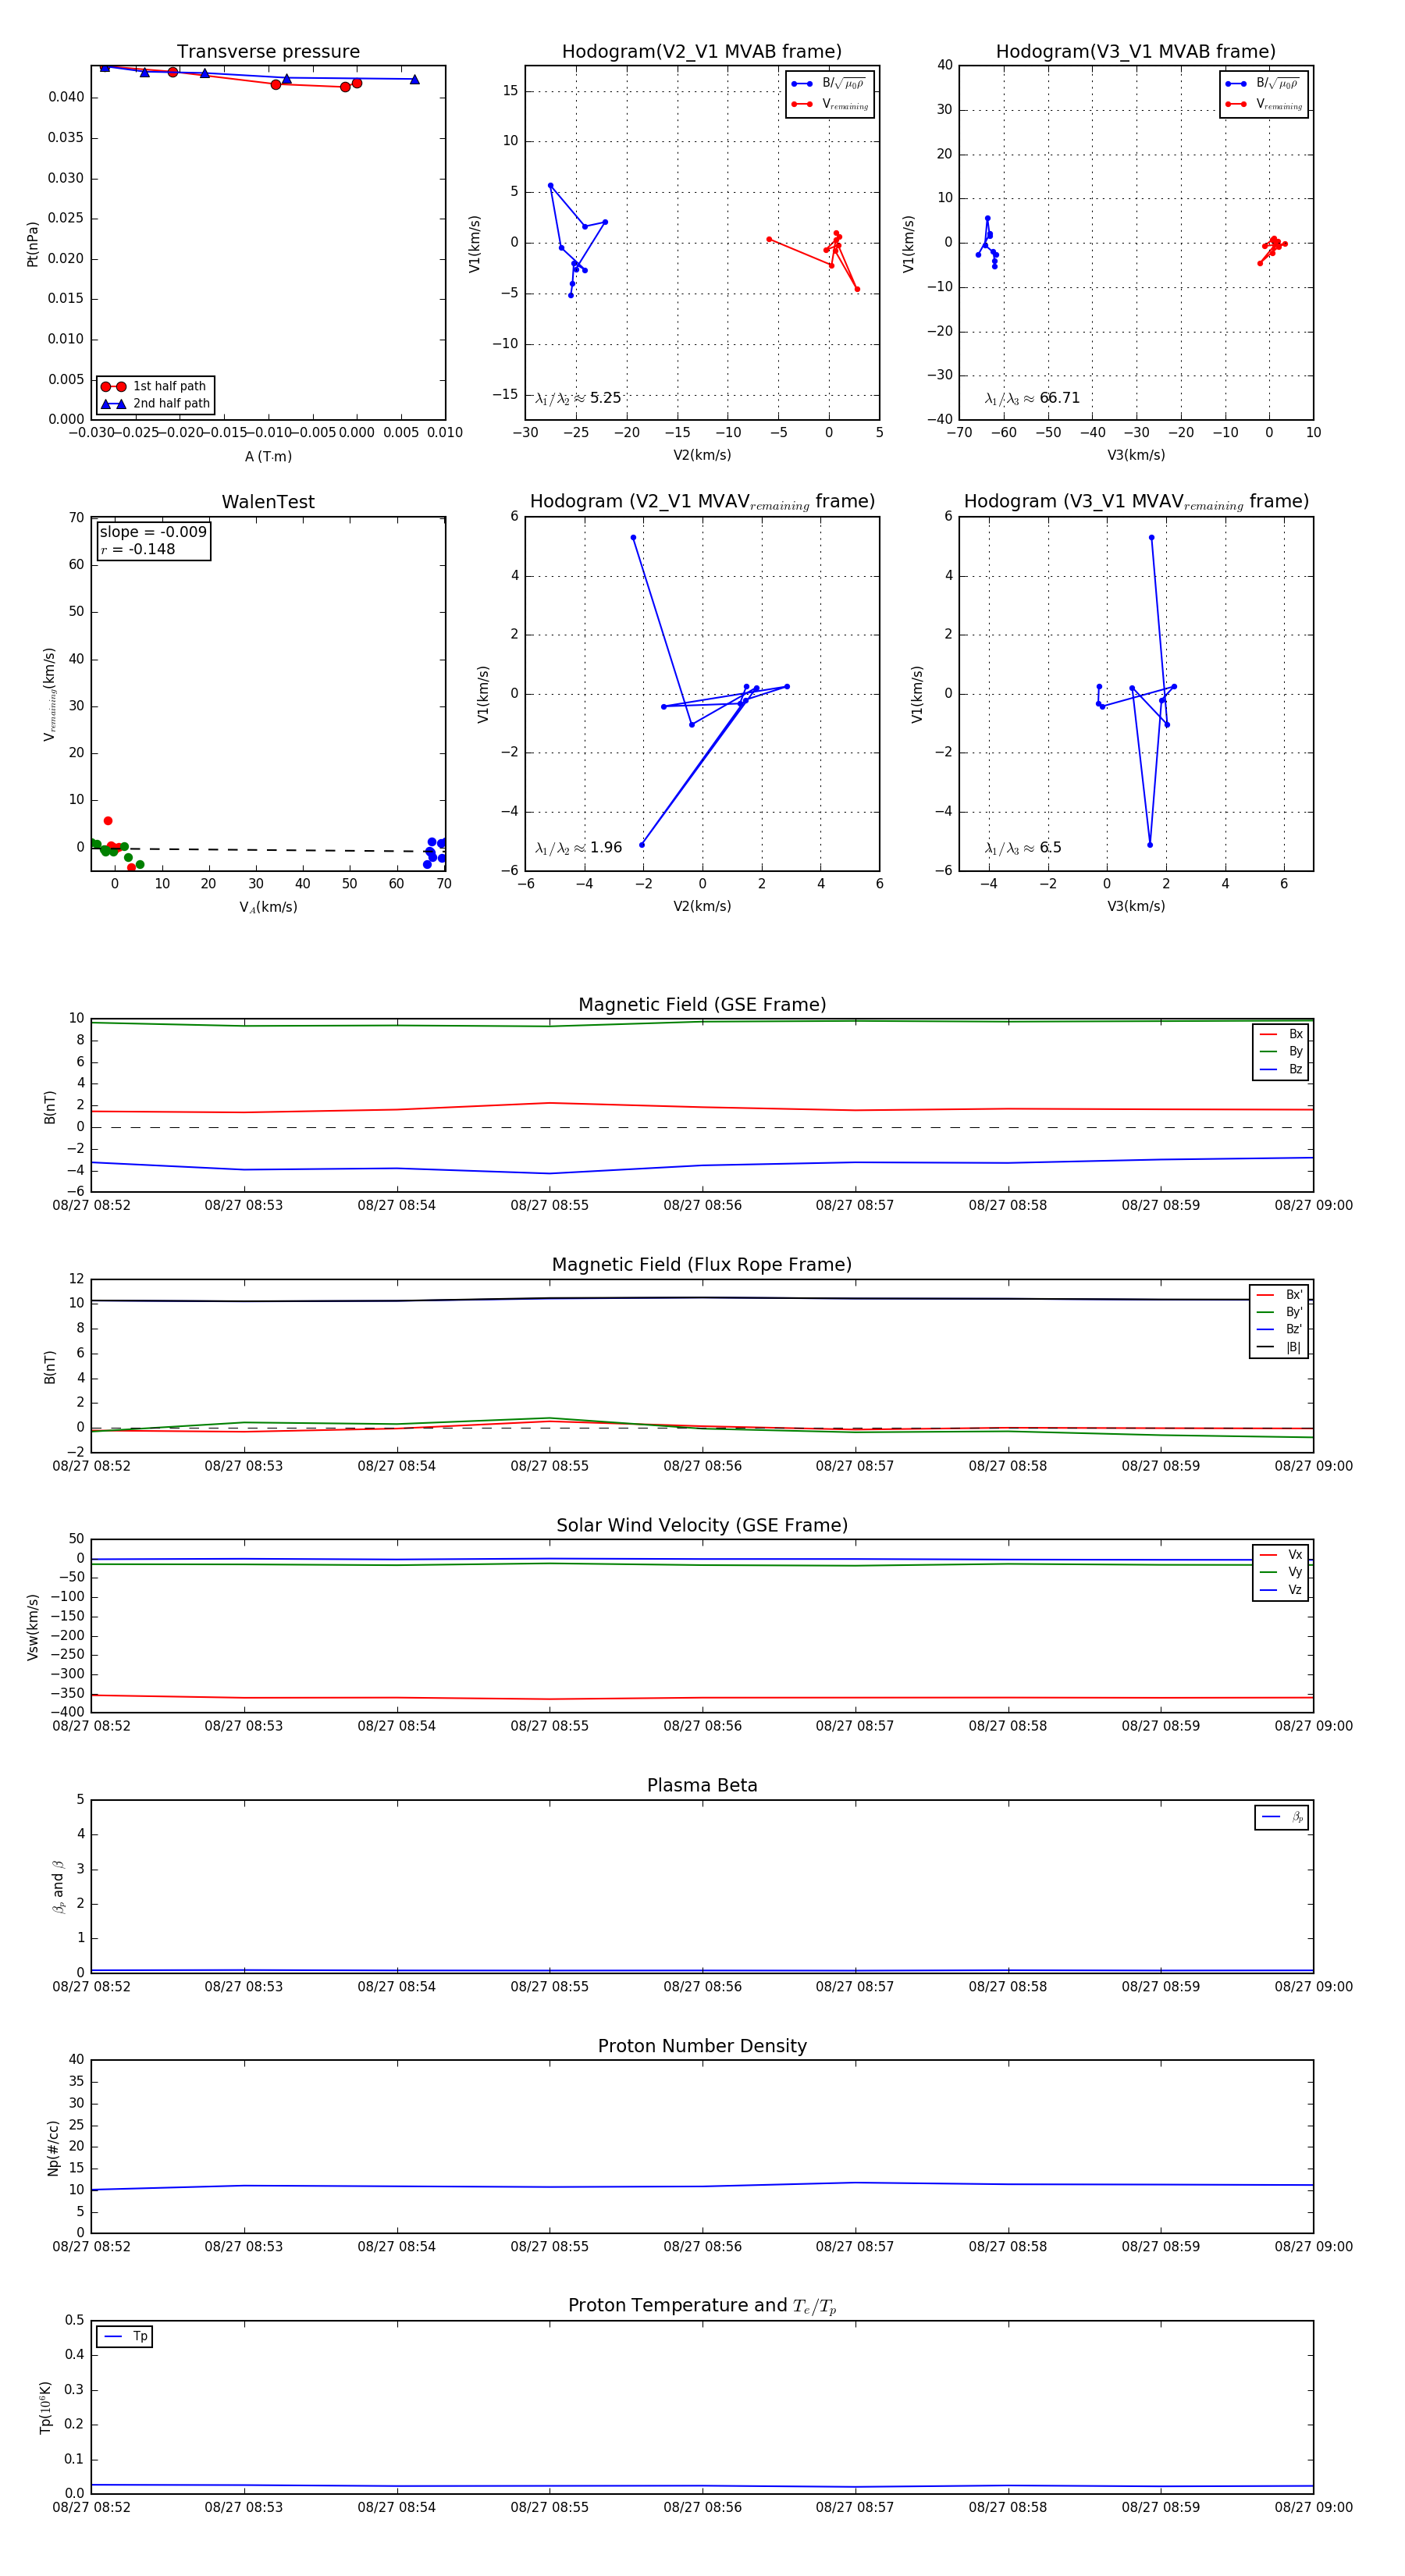
Task: Click the 'V_remaining(km/s)' y-axis label of WalenTest
Action: pos(49,694)
